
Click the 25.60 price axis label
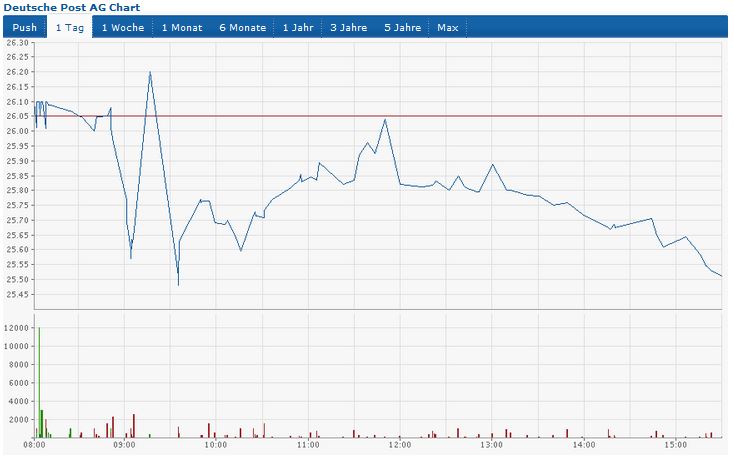[17, 250]
